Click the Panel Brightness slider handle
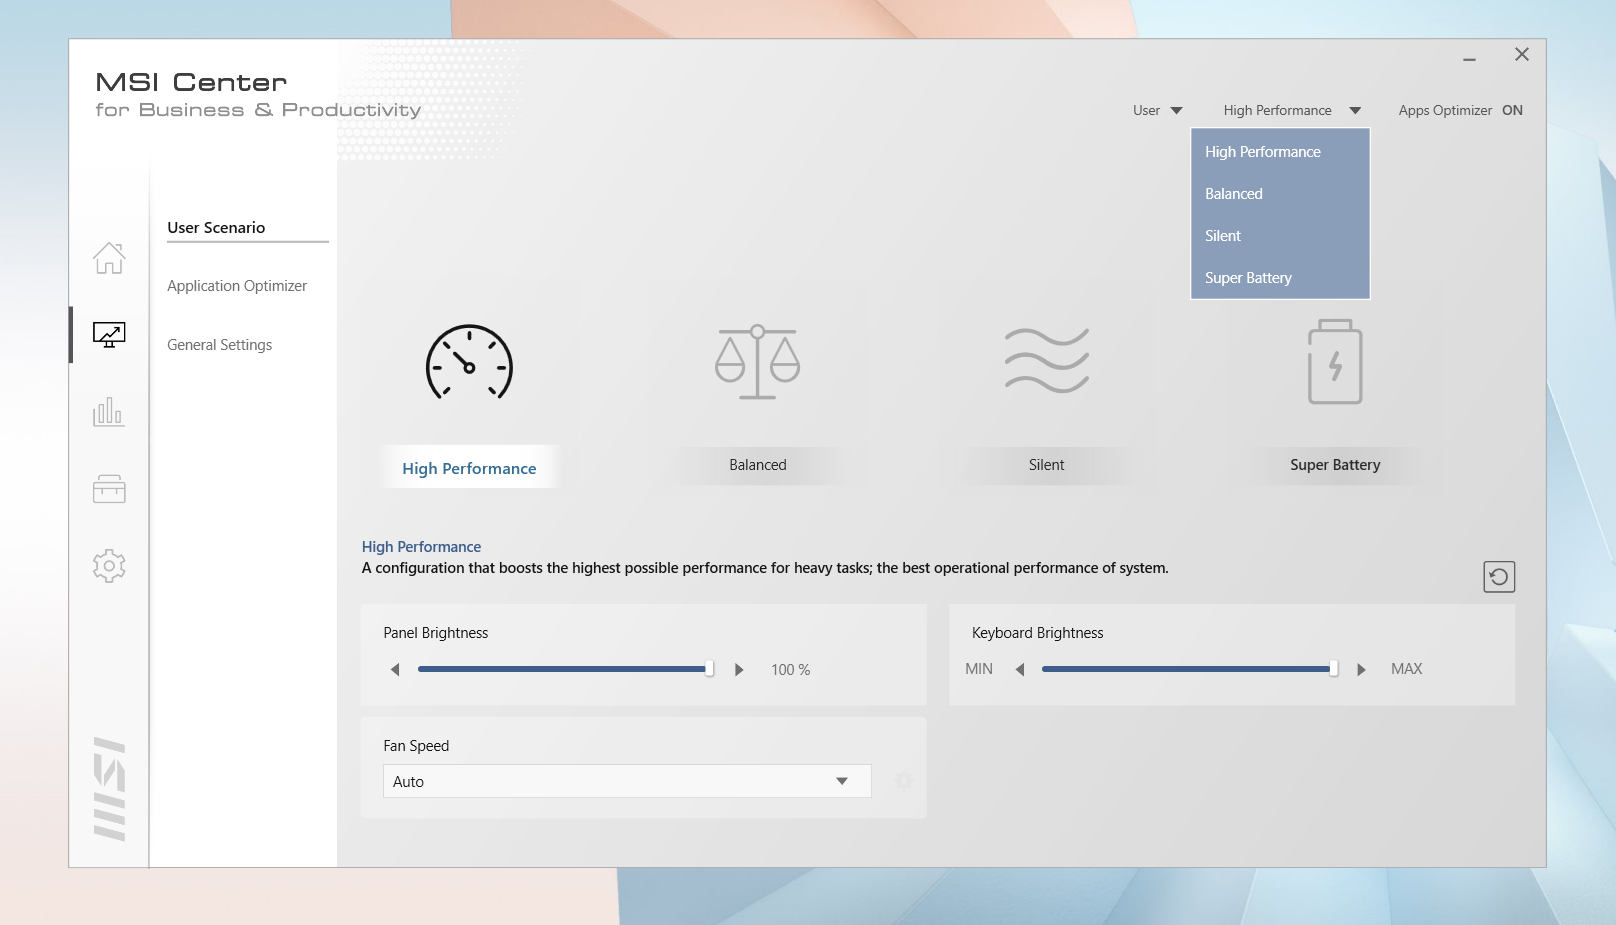1616x925 pixels. tap(709, 669)
